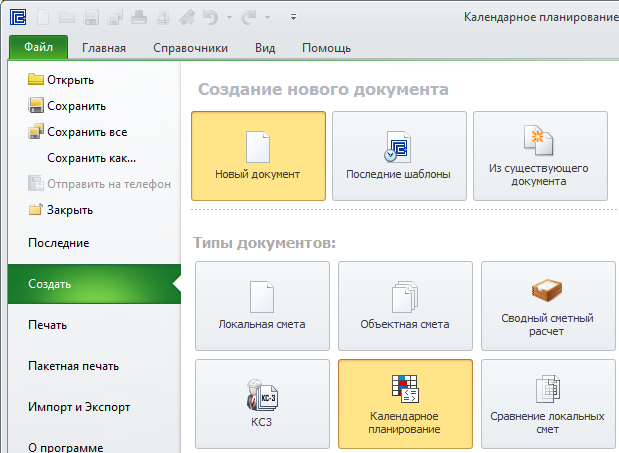Screen dimensions: 619x453
Task: Click the Redo arrow in quick access toolbar
Action: point(249,17)
